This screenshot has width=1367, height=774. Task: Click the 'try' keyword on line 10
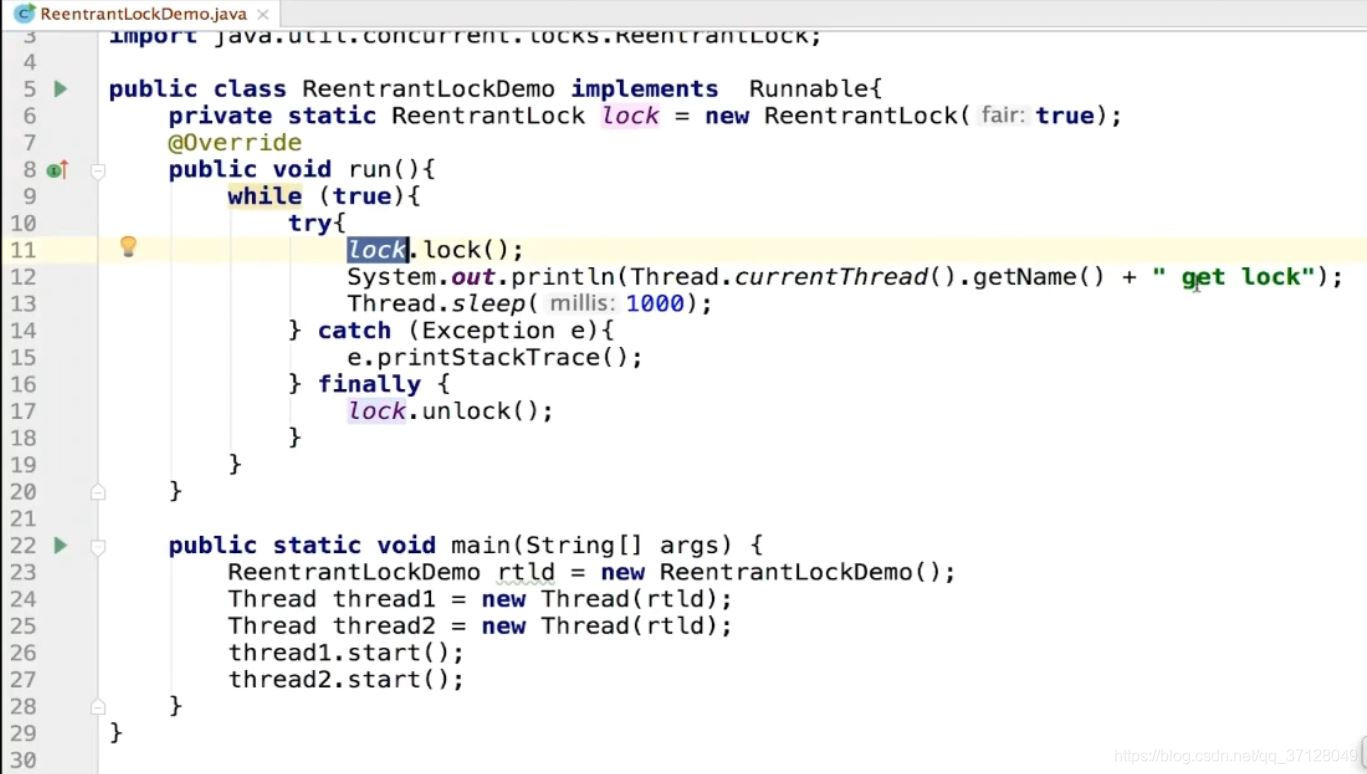pos(310,224)
